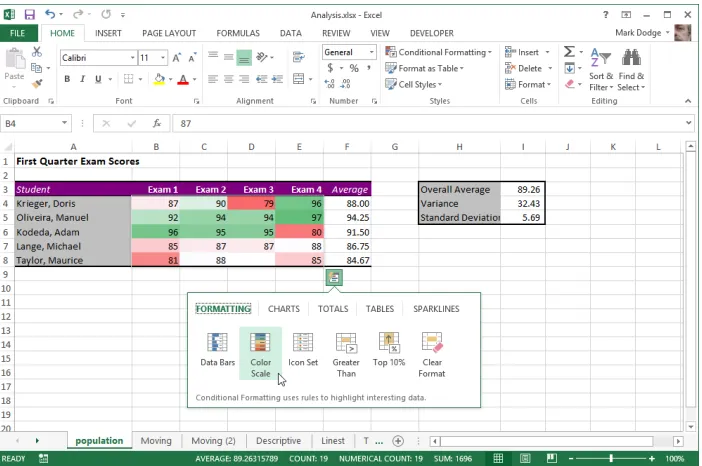Open the General number format dropdown
This screenshot has height=466, width=702.
pos(372,52)
